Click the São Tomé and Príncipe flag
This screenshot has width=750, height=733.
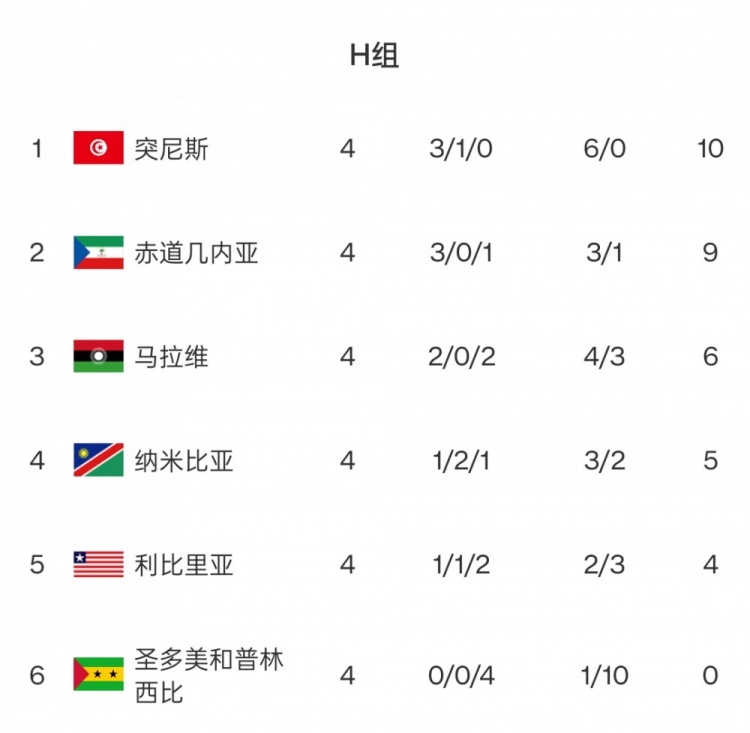pyautogui.click(x=98, y=675)
